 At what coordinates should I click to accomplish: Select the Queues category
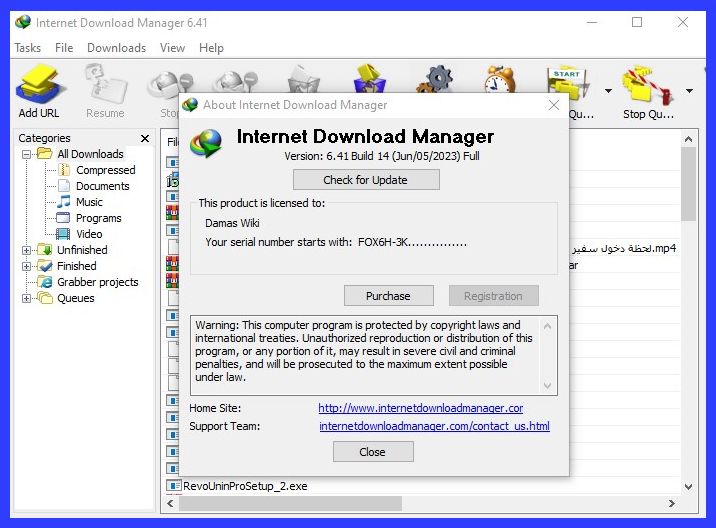click(x=76, y=298)
